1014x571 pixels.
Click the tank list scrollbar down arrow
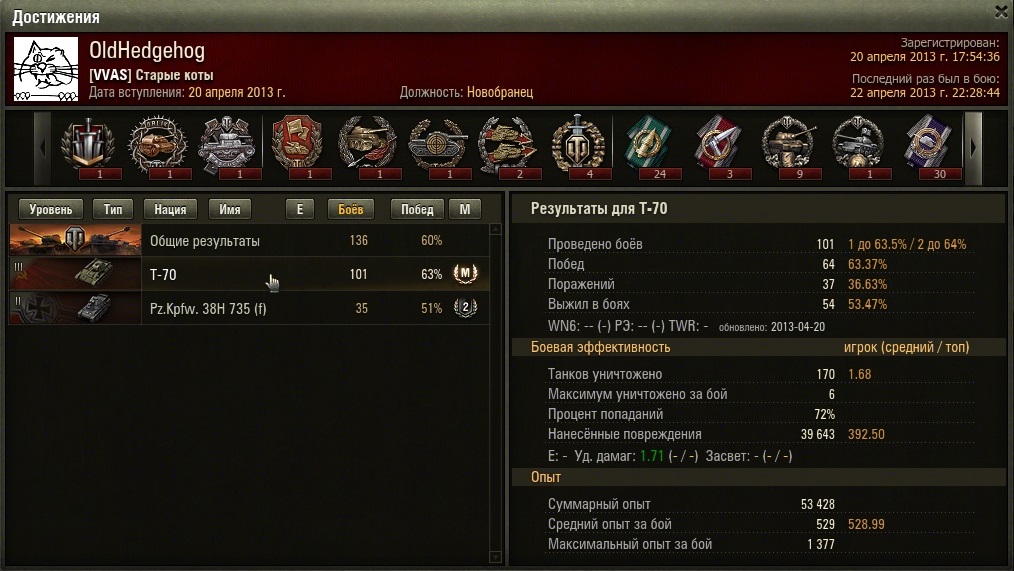point(496,557)
